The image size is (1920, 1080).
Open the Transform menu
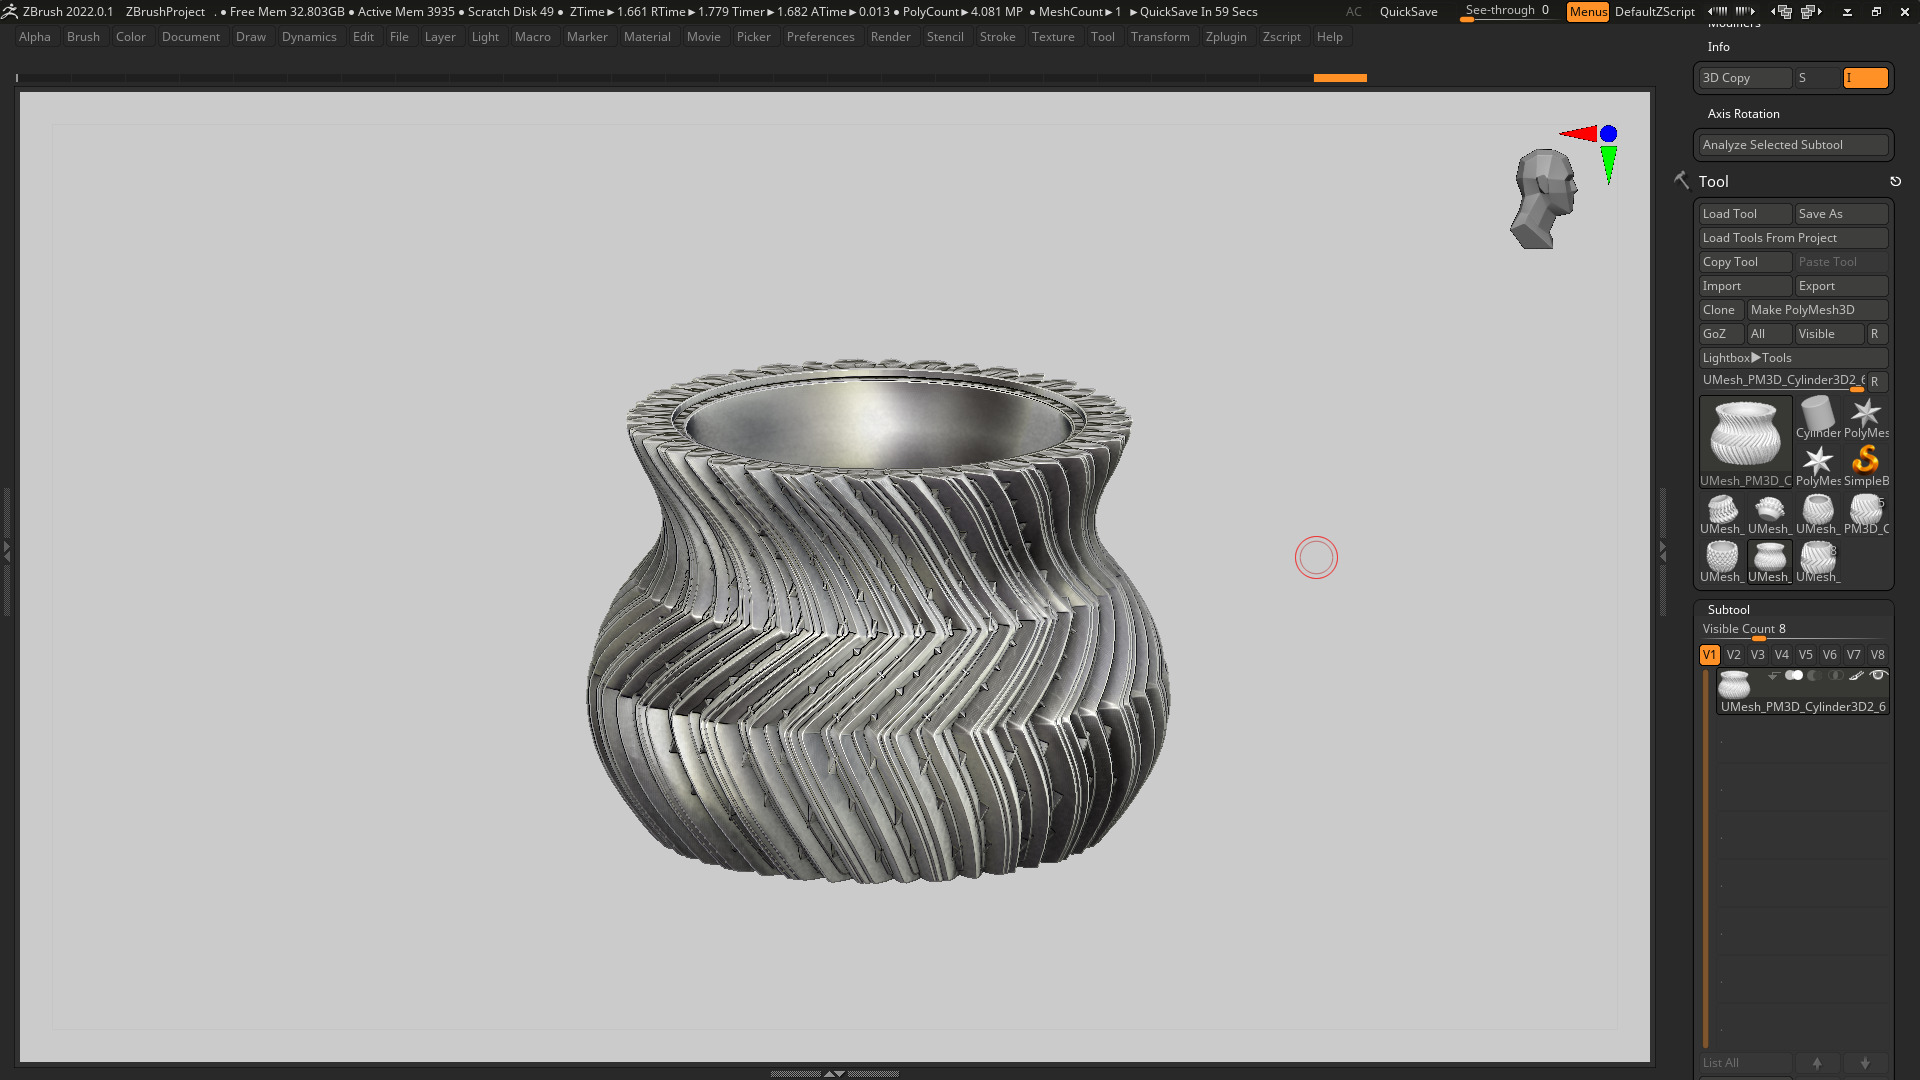point(1160,37)
